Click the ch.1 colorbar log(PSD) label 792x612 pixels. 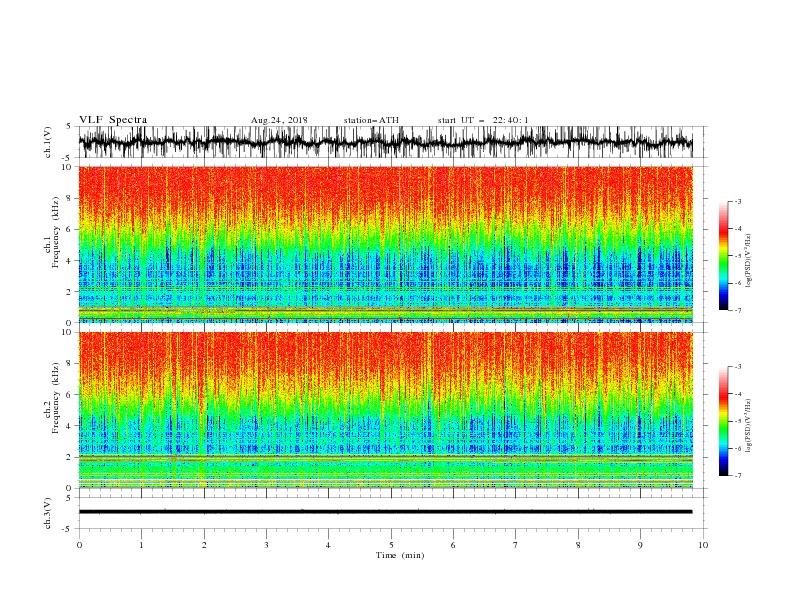(x=748, y=261)
